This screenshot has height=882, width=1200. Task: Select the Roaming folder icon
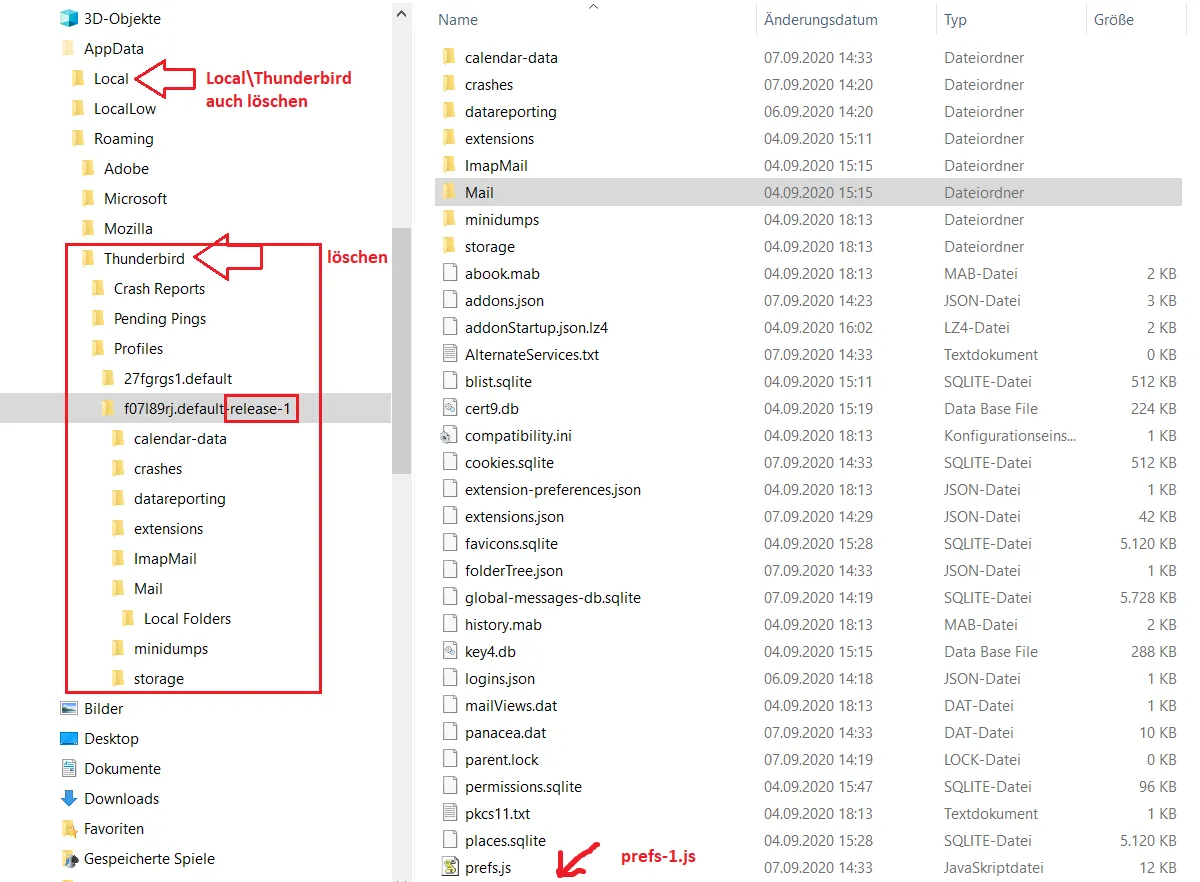click(78, 138)
